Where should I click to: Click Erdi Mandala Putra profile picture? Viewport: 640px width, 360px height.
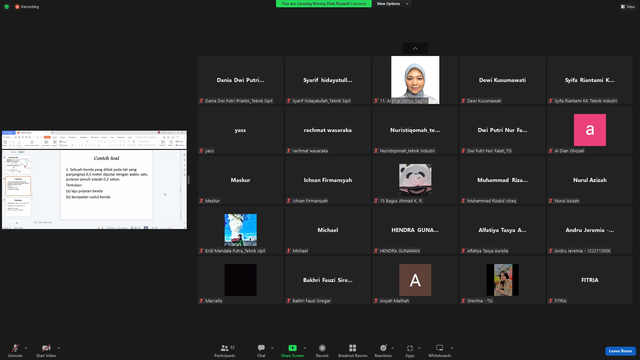(240, 230)
